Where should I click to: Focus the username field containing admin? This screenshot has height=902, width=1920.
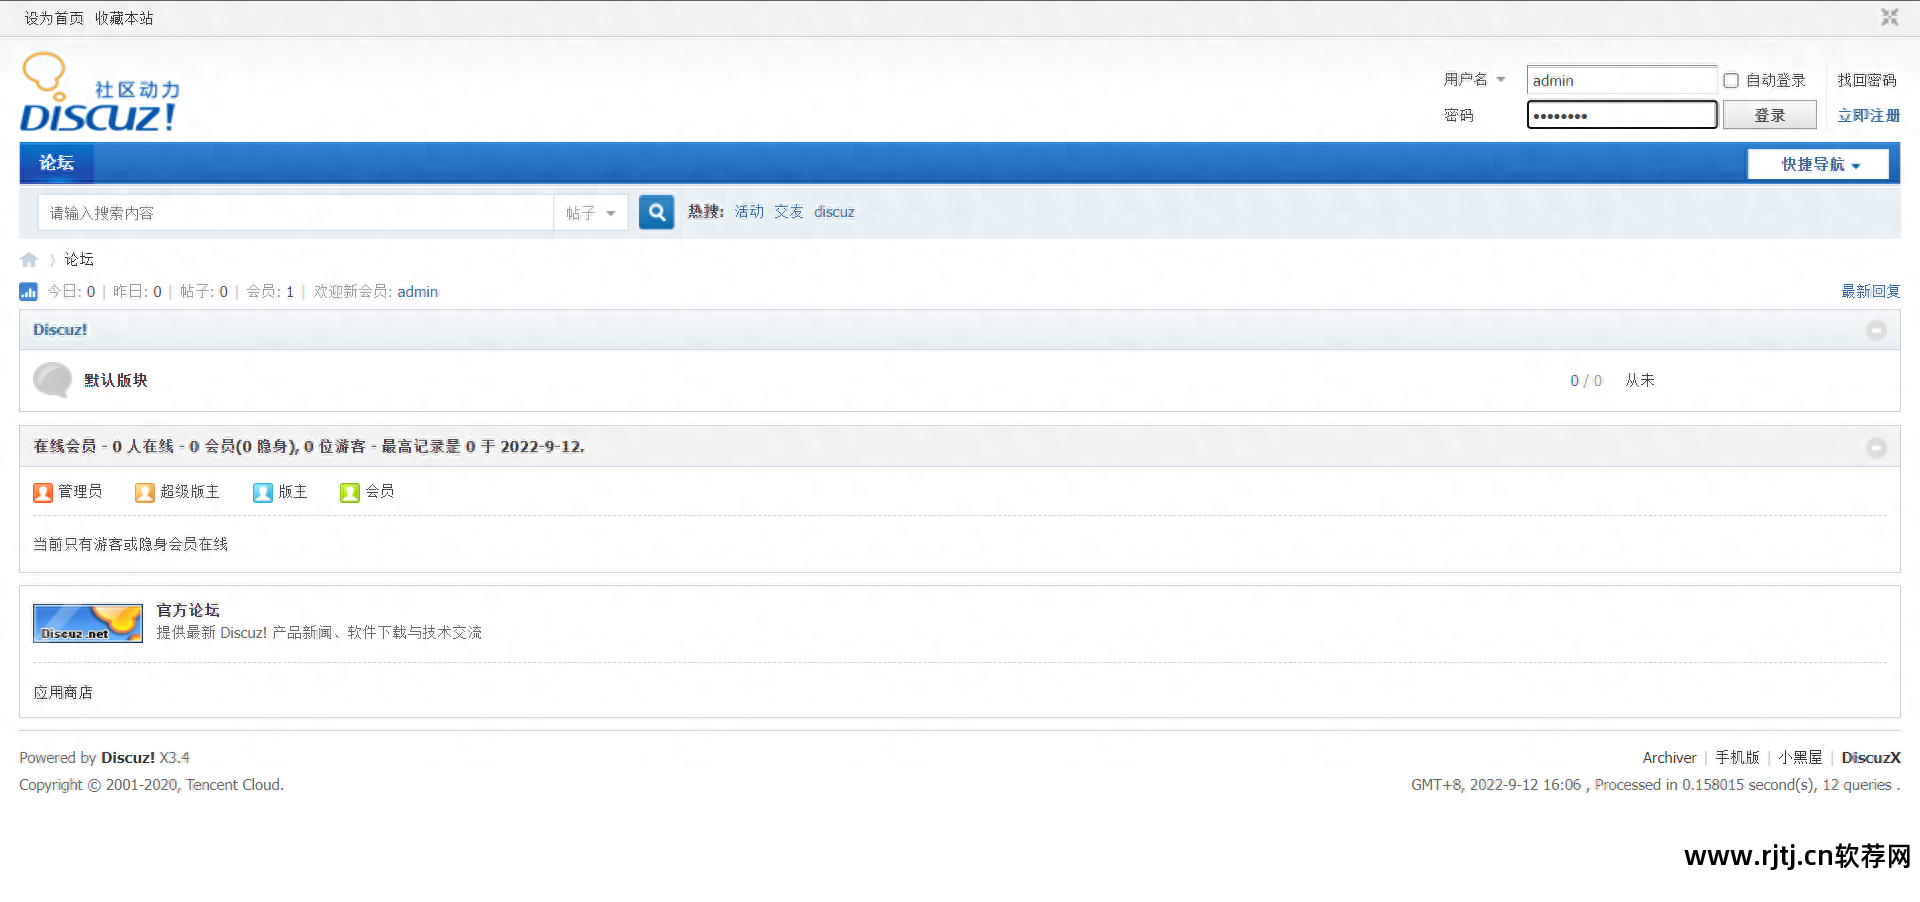pyautogui.click(x=1622, y=80)
